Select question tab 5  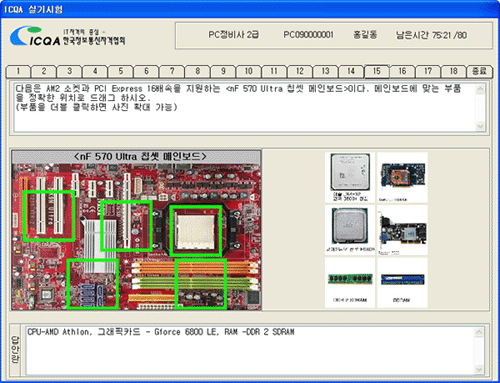tap(121, 71)
